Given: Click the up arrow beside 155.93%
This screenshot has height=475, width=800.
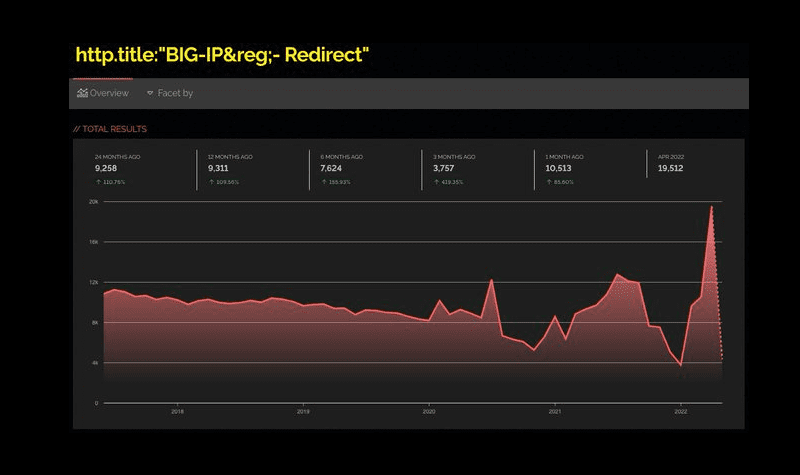Looking at the screenshot, I should point(323,182).
